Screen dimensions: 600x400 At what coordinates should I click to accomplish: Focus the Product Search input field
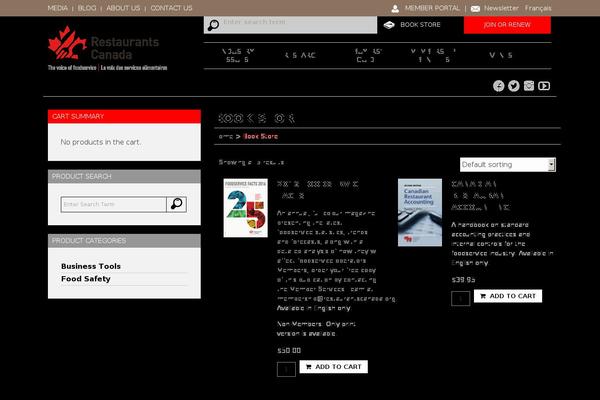click(x=114, y=204)
